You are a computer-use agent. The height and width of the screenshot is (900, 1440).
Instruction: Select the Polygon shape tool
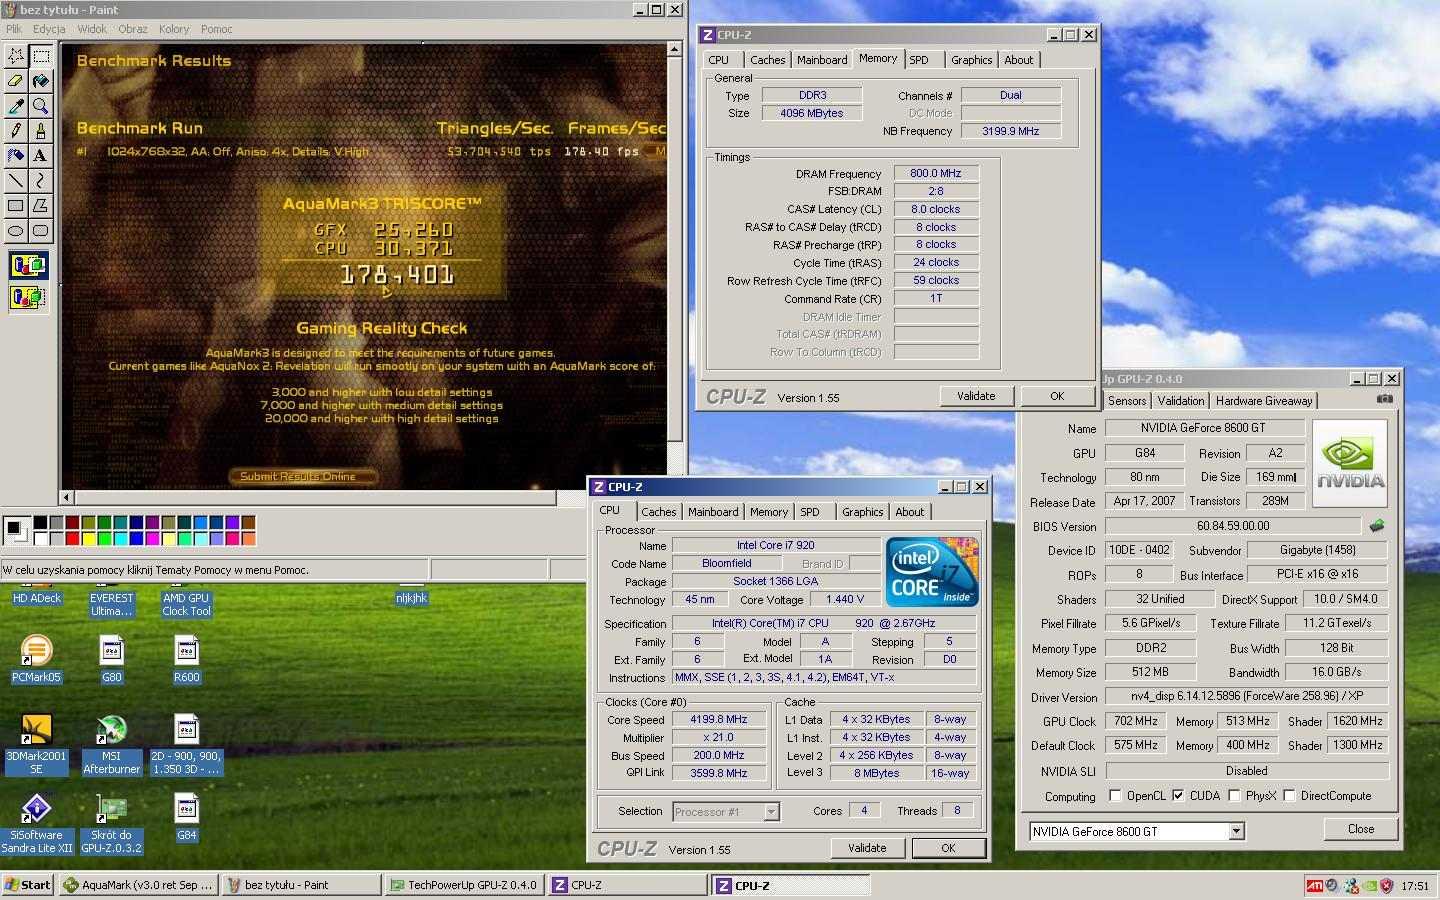coord(41,205)
